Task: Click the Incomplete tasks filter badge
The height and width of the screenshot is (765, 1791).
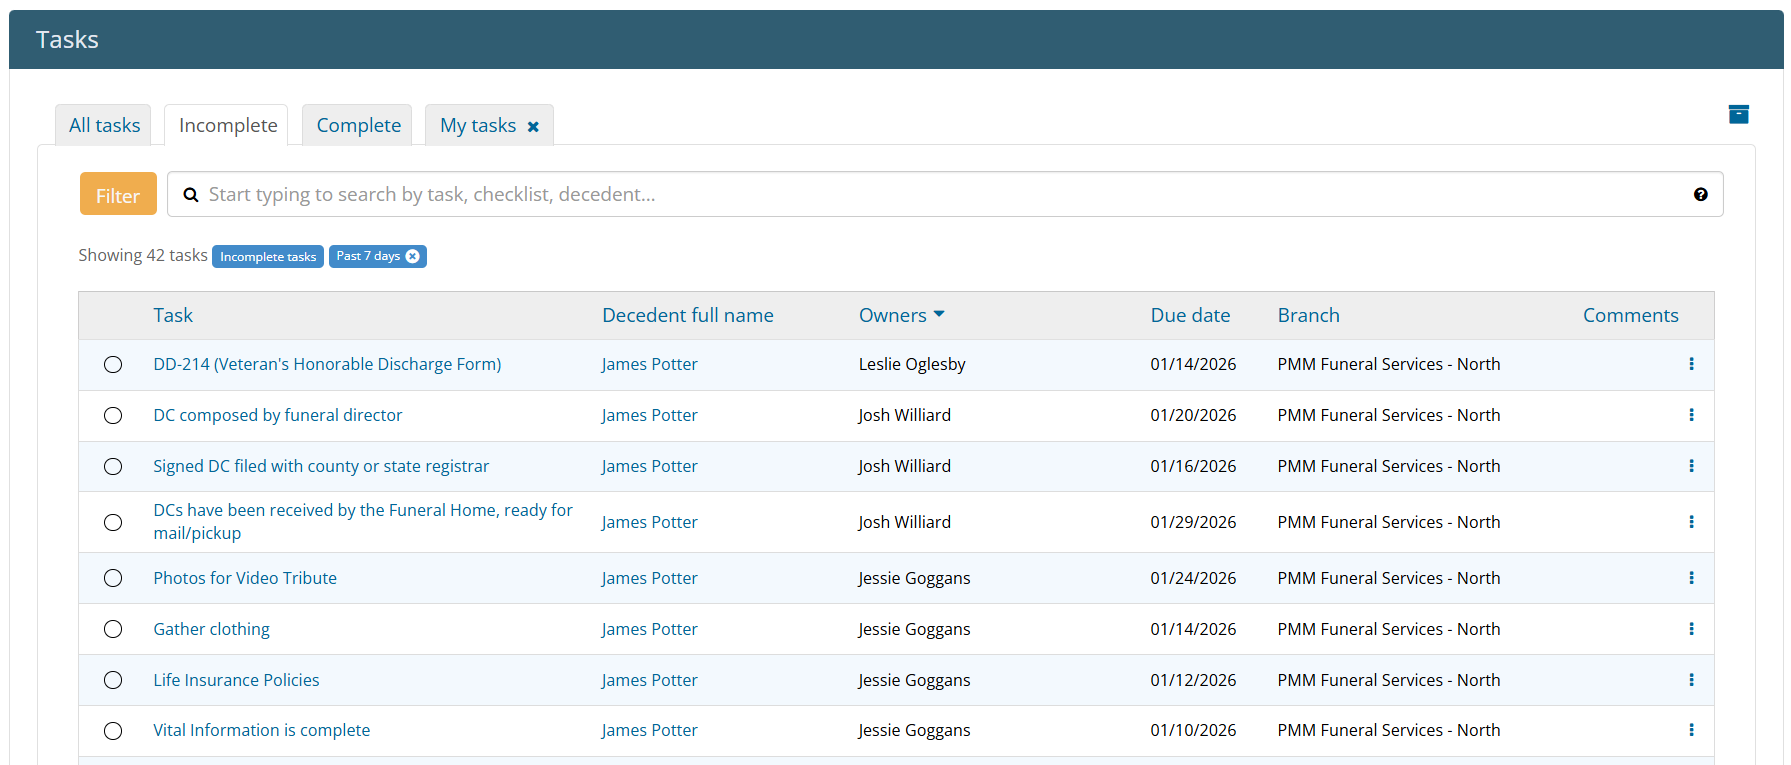Action: click(x=268, y=257)
